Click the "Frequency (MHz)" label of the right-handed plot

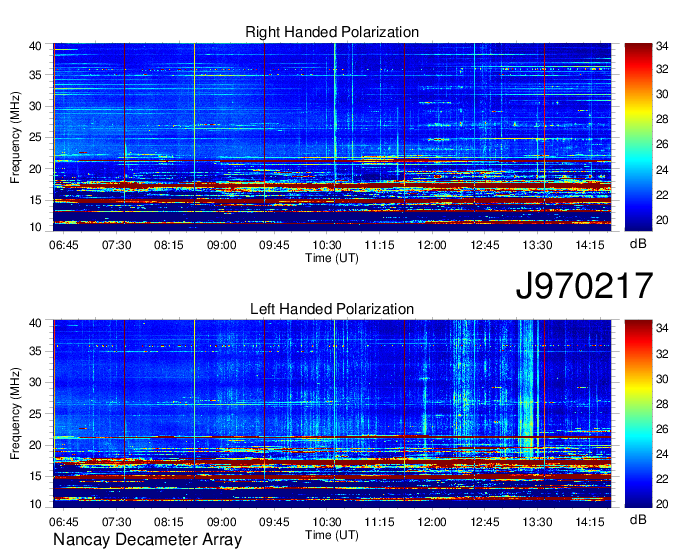15,137
